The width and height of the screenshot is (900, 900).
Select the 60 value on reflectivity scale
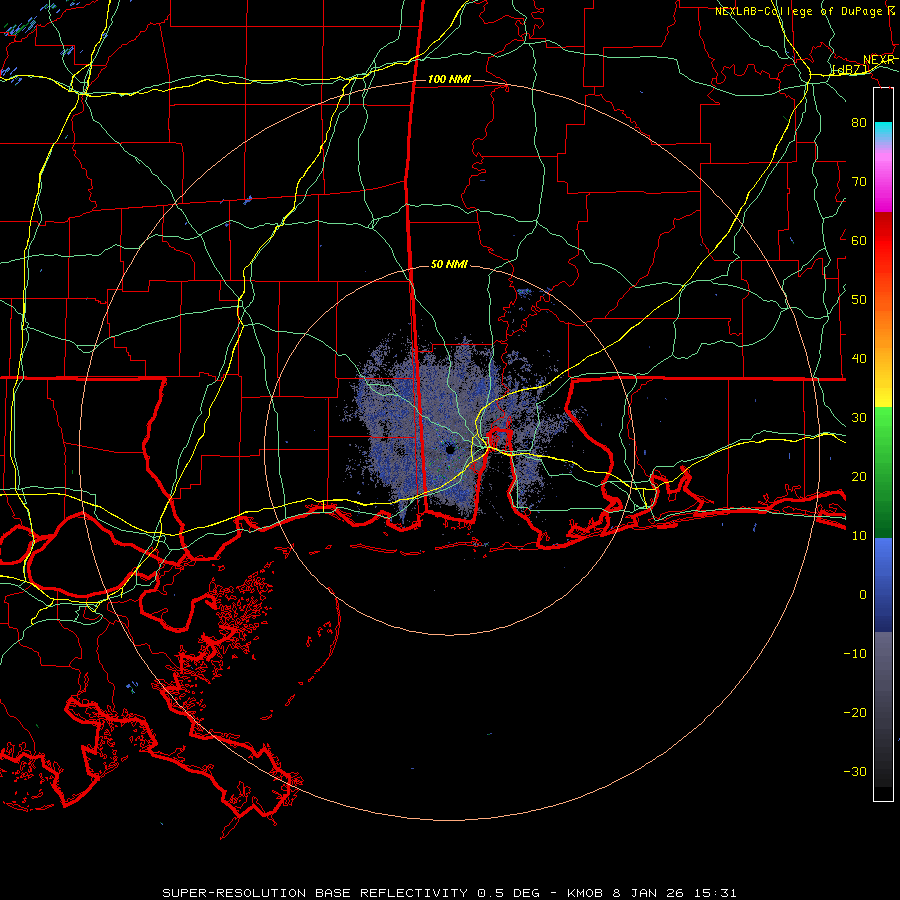(x=859, y=240)
